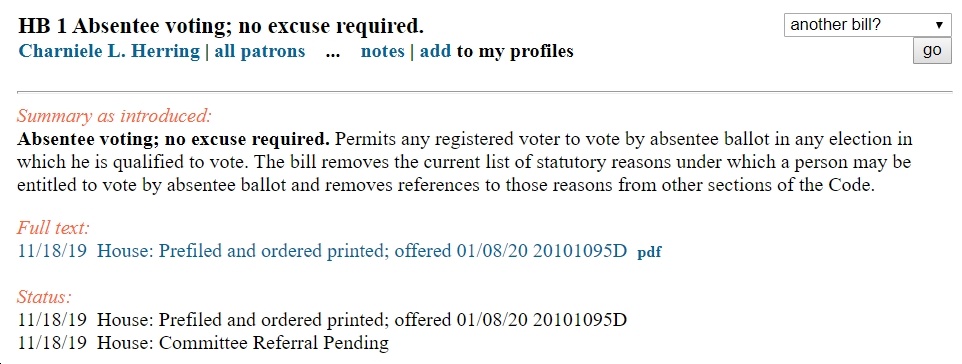962x364 pixels.
Task: Click the HB 1 Absentee voting heading
Action: coord(221,26)
